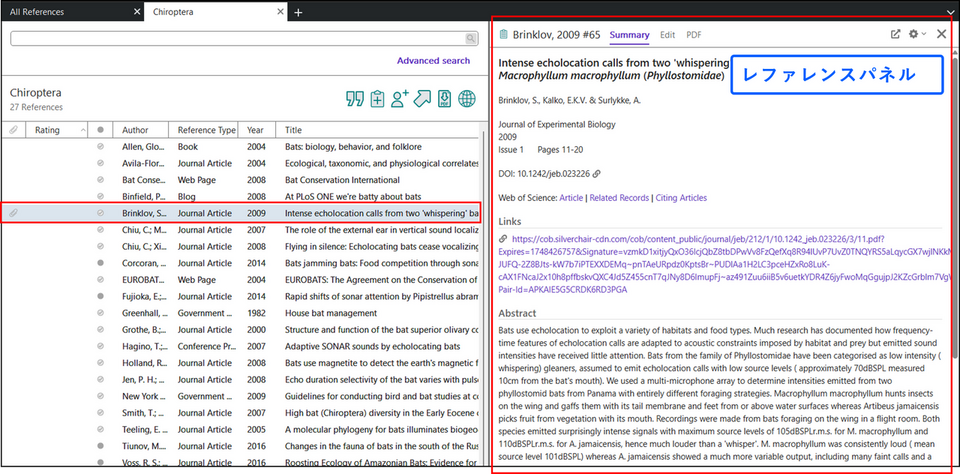Screen dimensions: 960x474
Task: Click the online search globe icon
Action: [x=467, y=99]
